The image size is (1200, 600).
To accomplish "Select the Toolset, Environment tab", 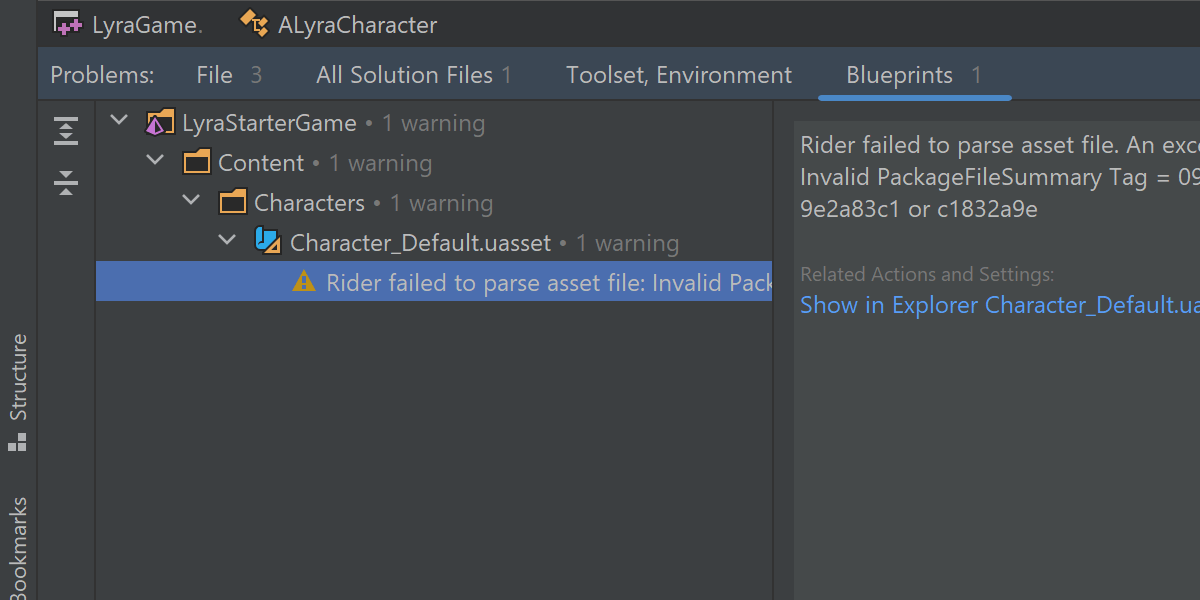I will (x=678, y=75).
